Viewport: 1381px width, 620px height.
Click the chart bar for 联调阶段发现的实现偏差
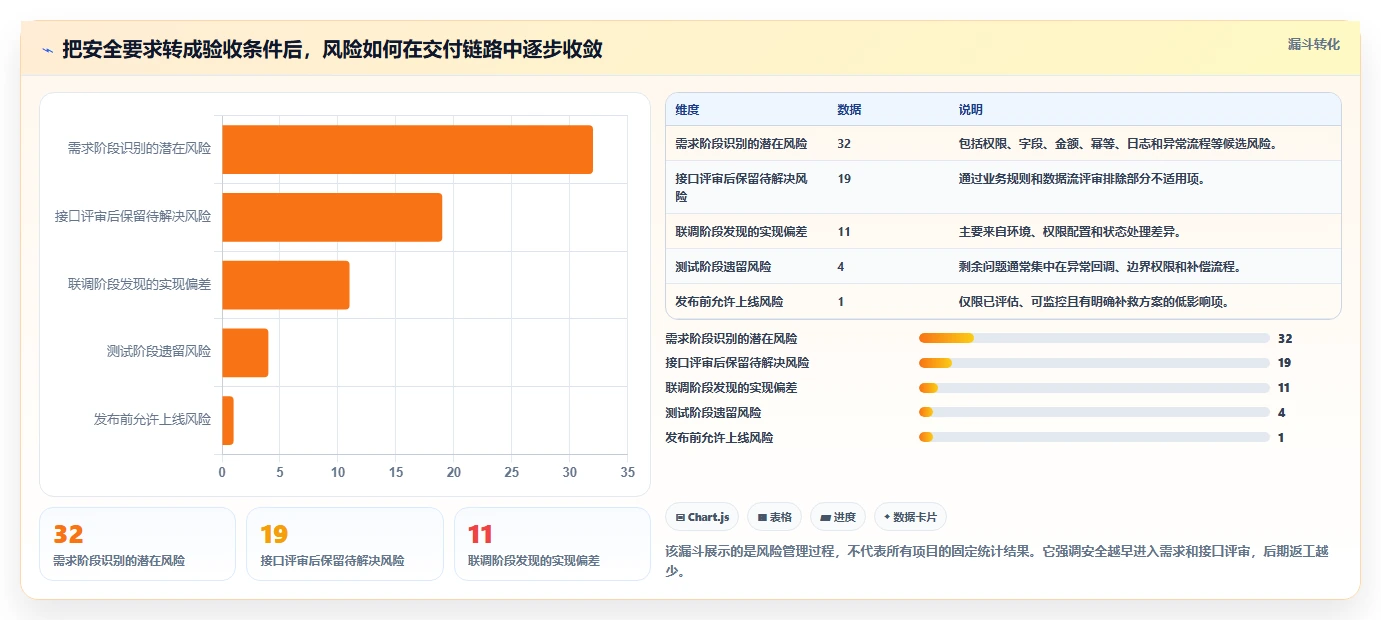click(x=285, y=285)
